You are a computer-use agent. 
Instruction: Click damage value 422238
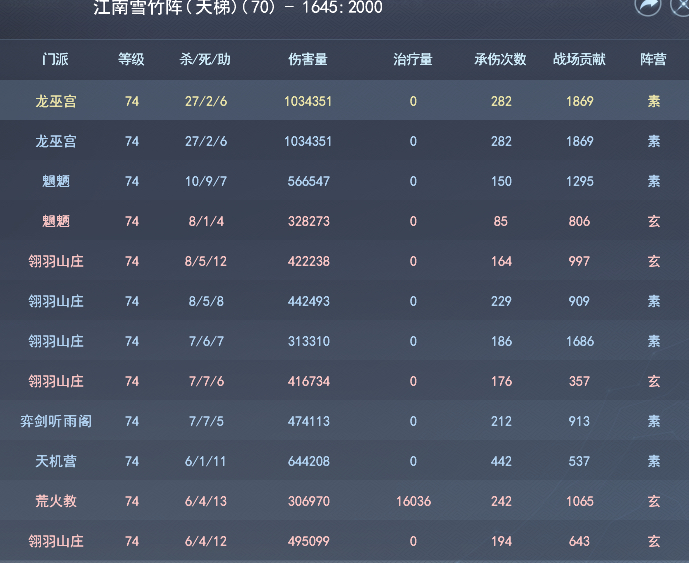point(308,262)
